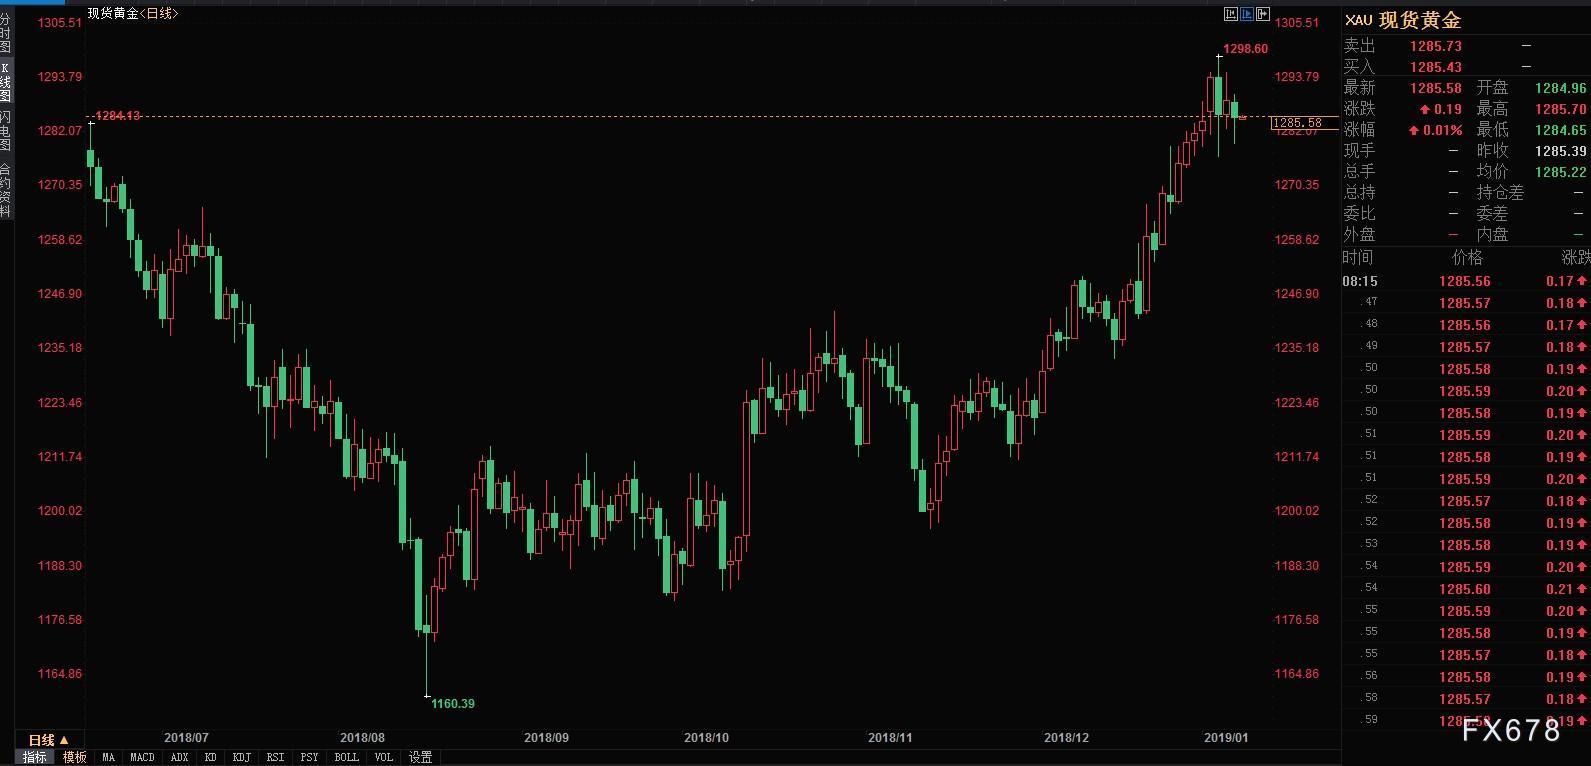Click the 1235.18 right axis price label
Image resolution: width=1591 pixels, height=766 pixels.
1297,348
